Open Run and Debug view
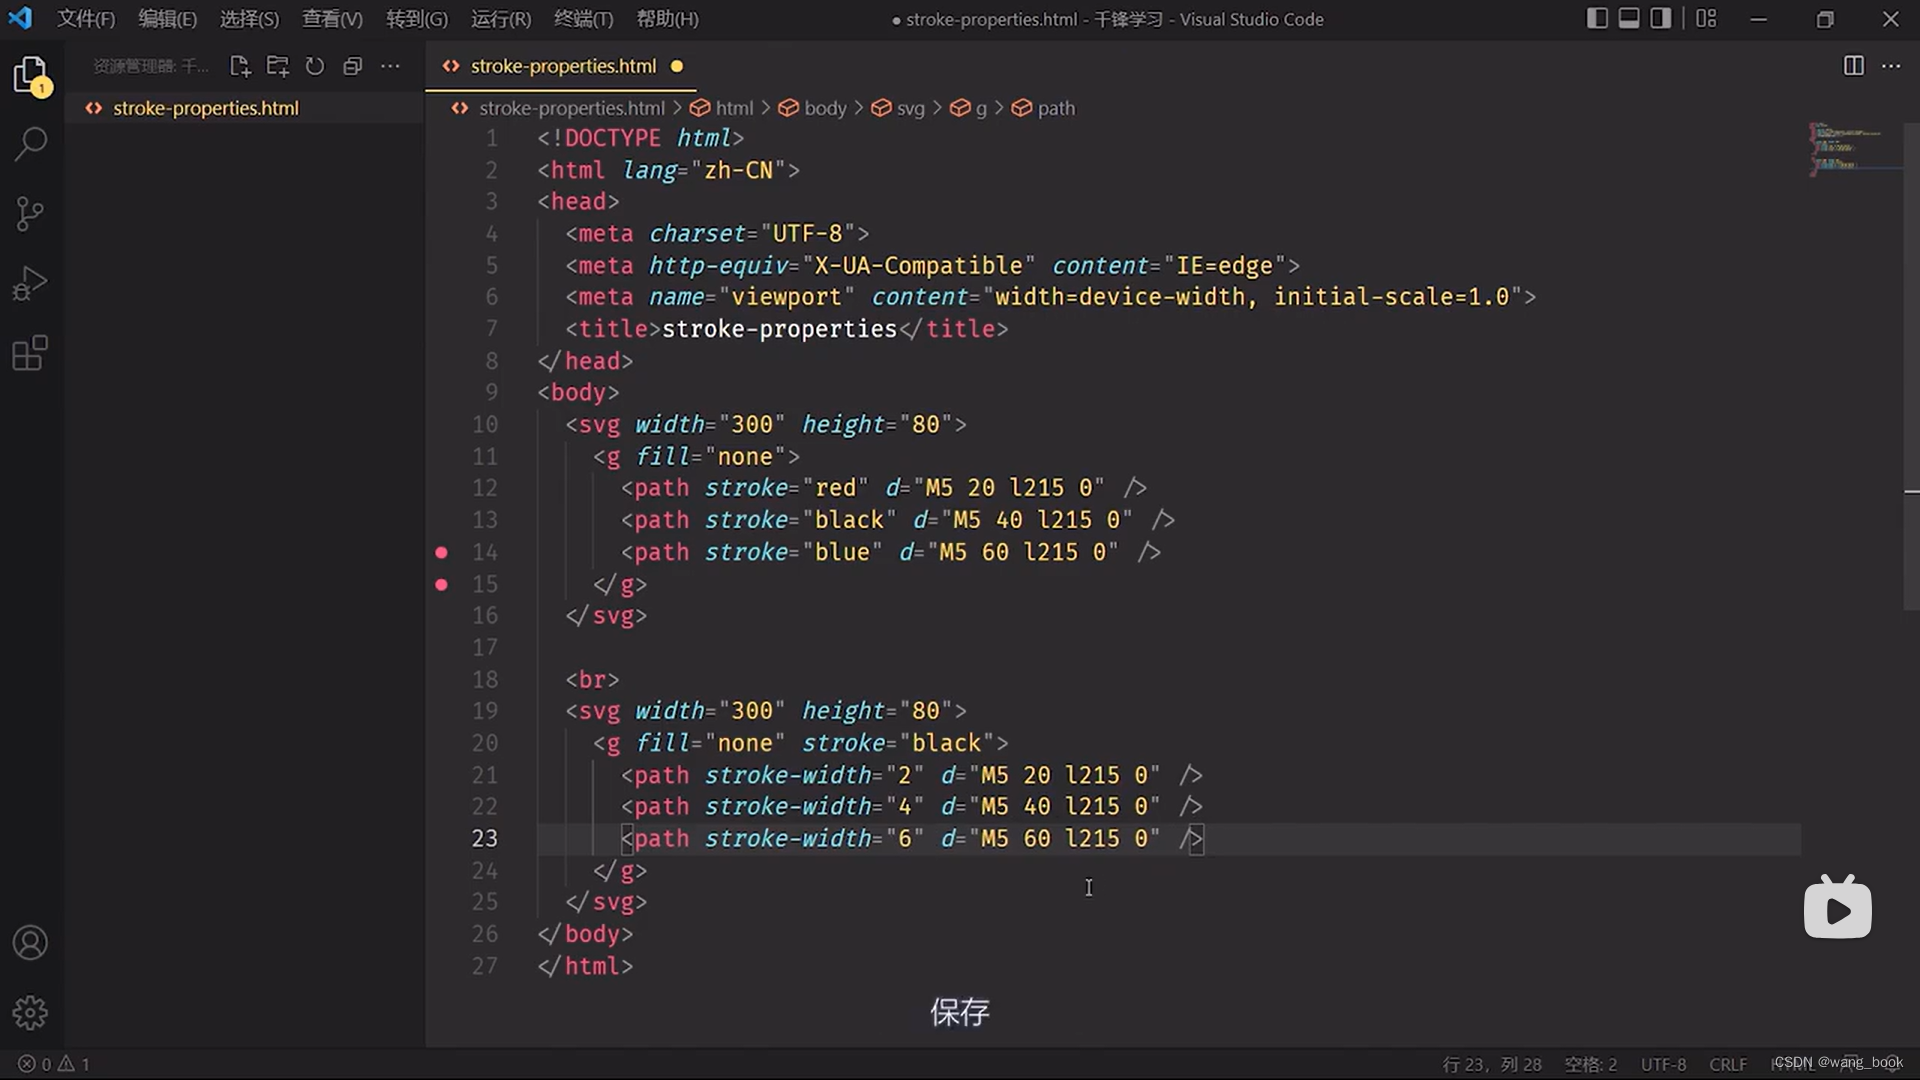 pyautogui.click(x=30, y=283)
